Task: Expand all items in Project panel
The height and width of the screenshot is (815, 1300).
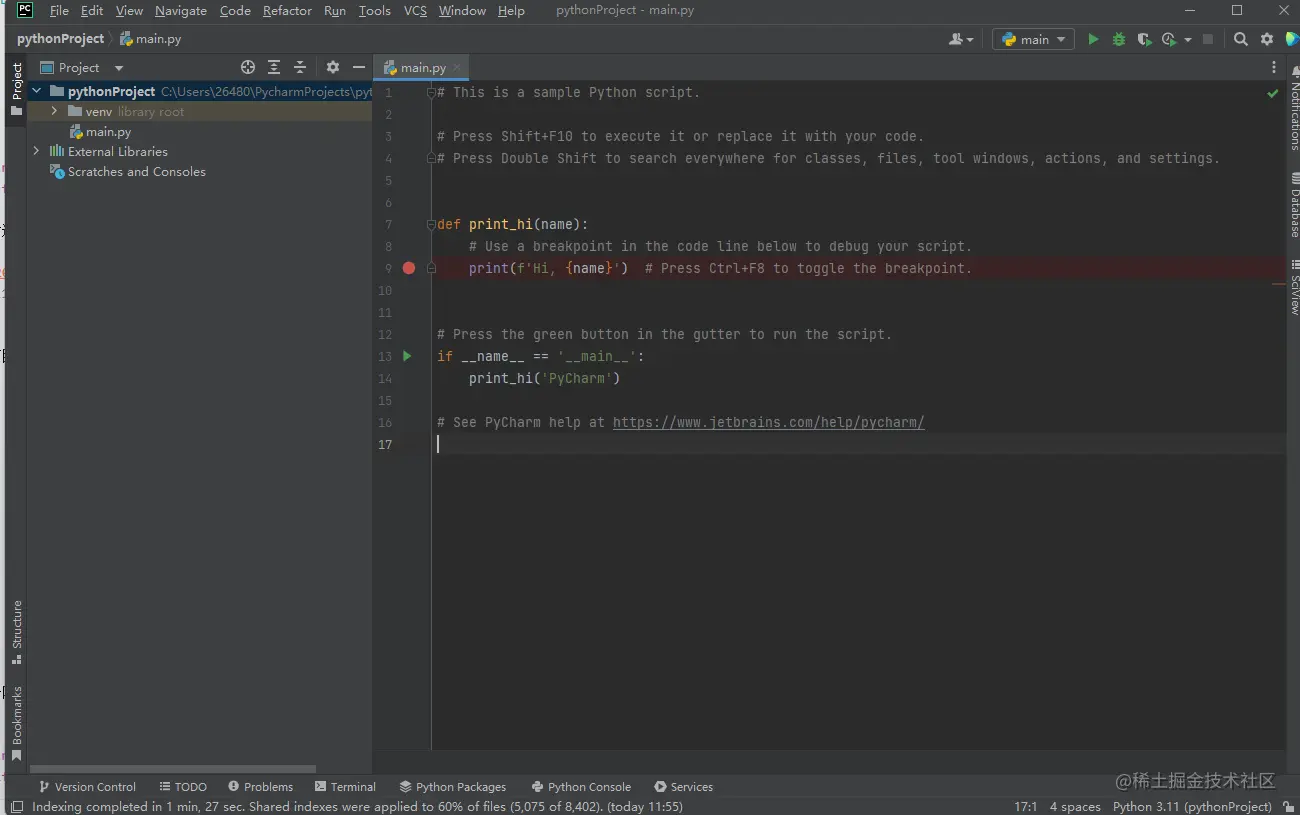Action: 274,68
